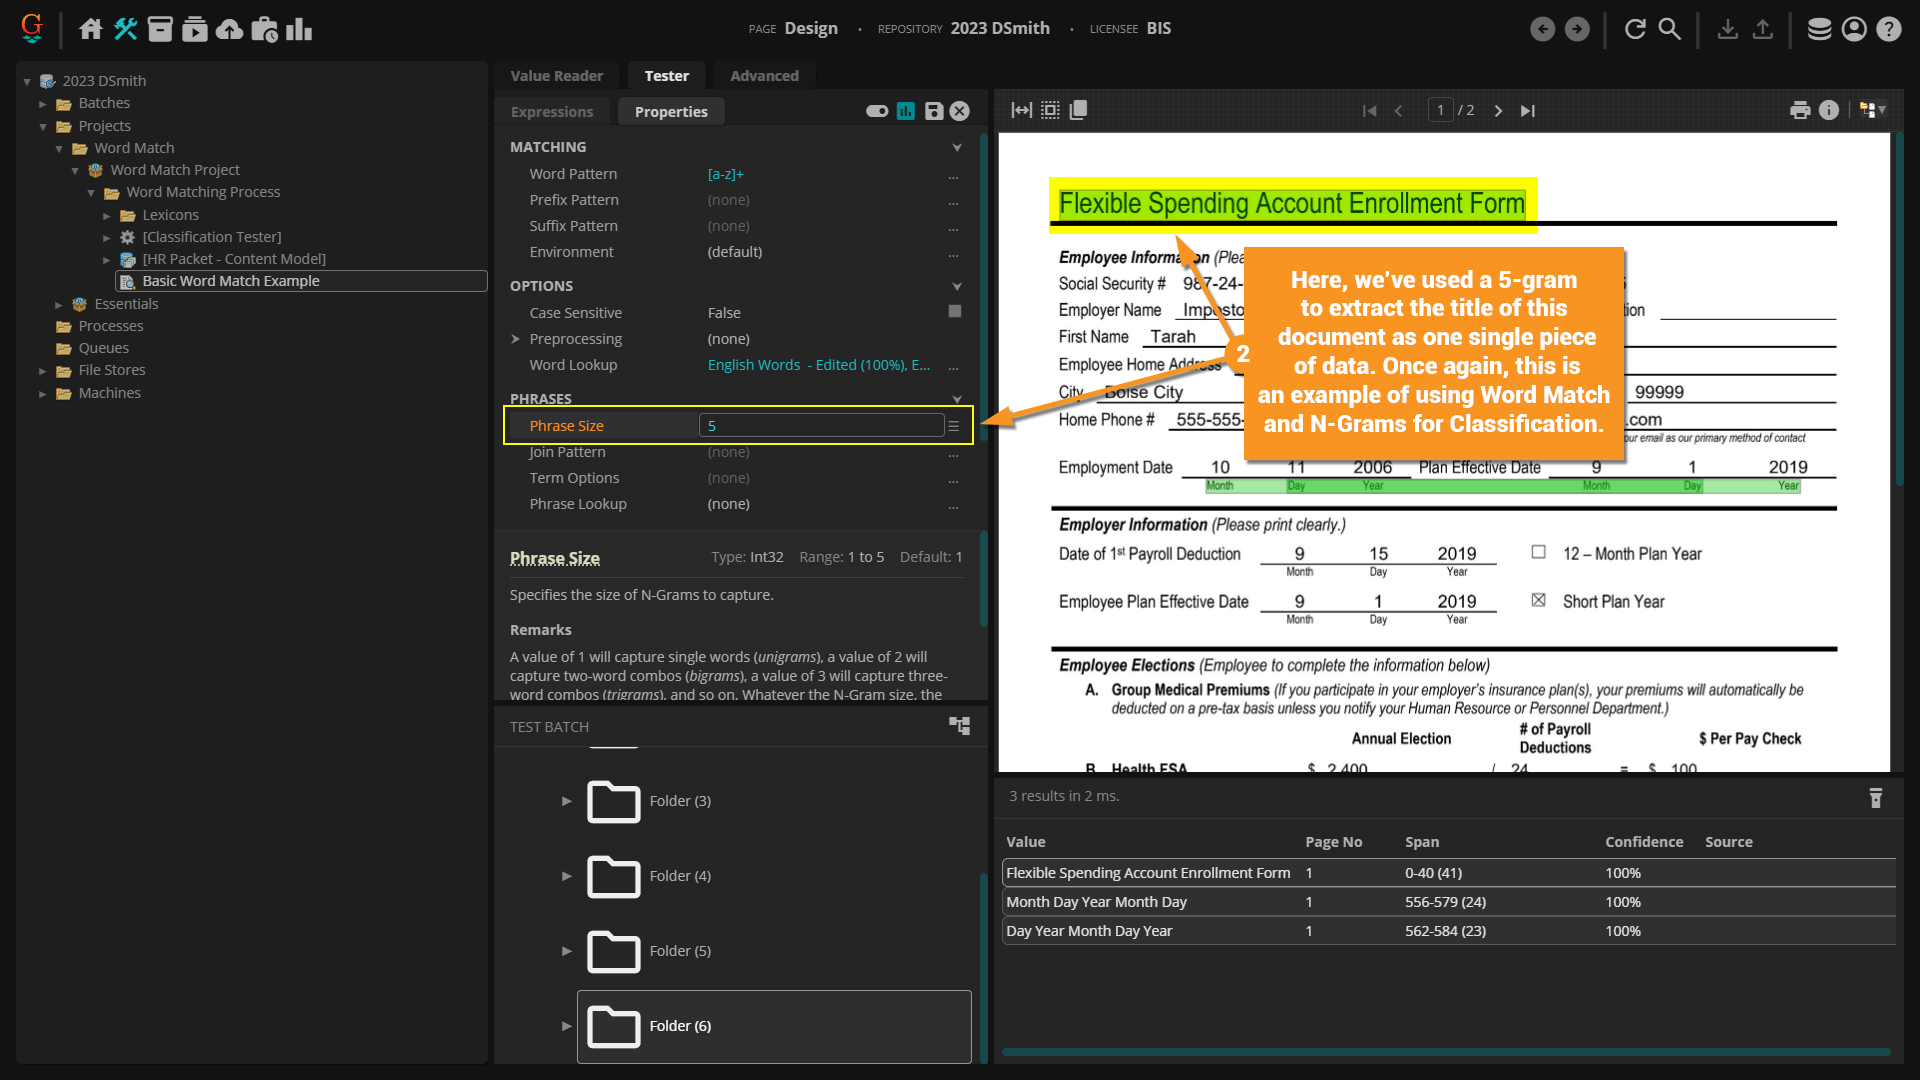
Task: Switch to the Value Reader tab
Action: [x=556, y=76]
